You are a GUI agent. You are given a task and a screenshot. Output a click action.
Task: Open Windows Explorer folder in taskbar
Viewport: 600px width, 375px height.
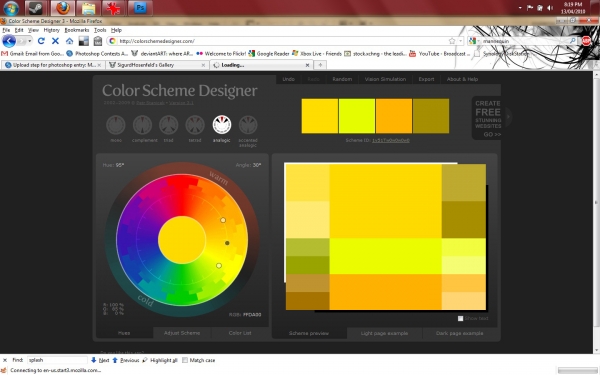(x=88, y=8)
